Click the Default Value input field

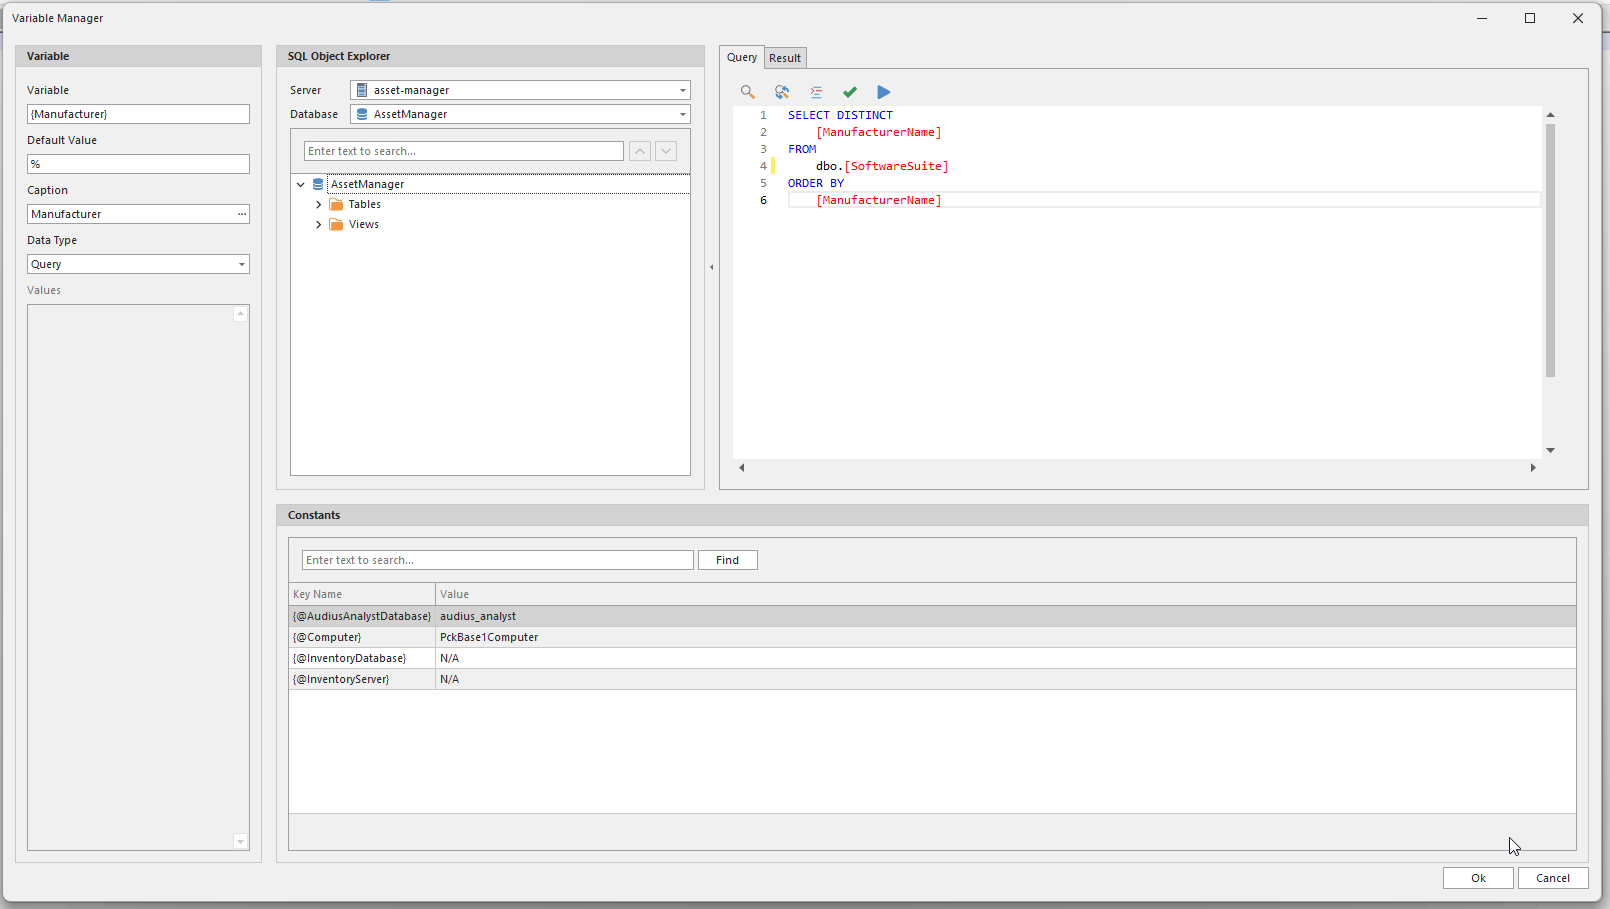click(138, 164)
